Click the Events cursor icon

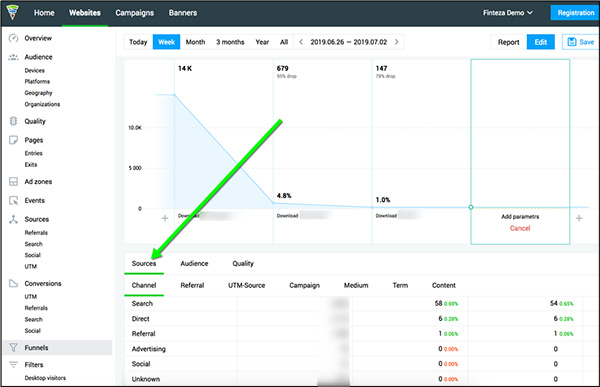coord(13,200)
